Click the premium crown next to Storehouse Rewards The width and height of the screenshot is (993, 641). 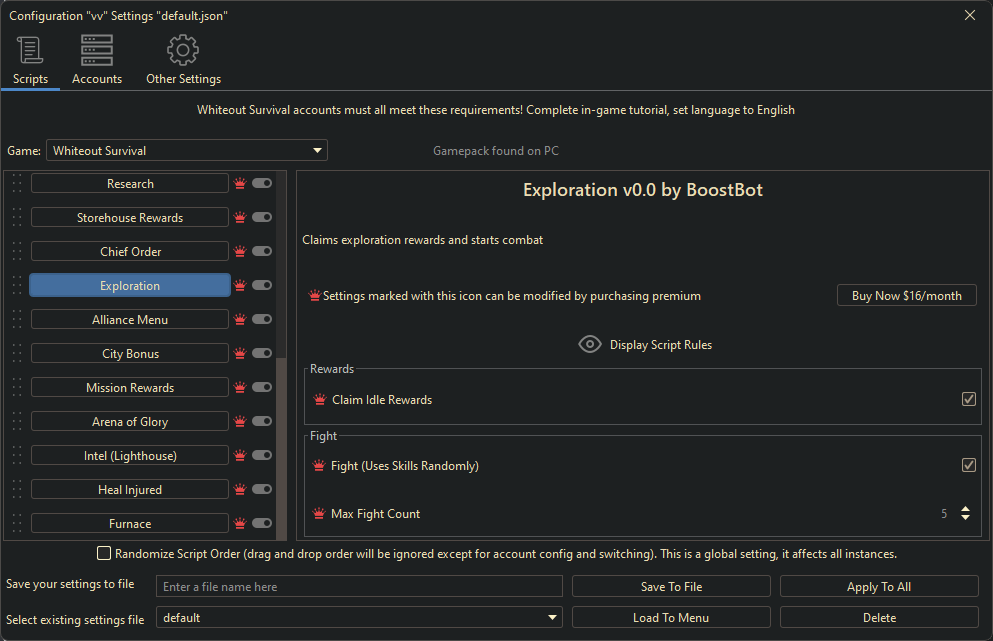[240, 217]
